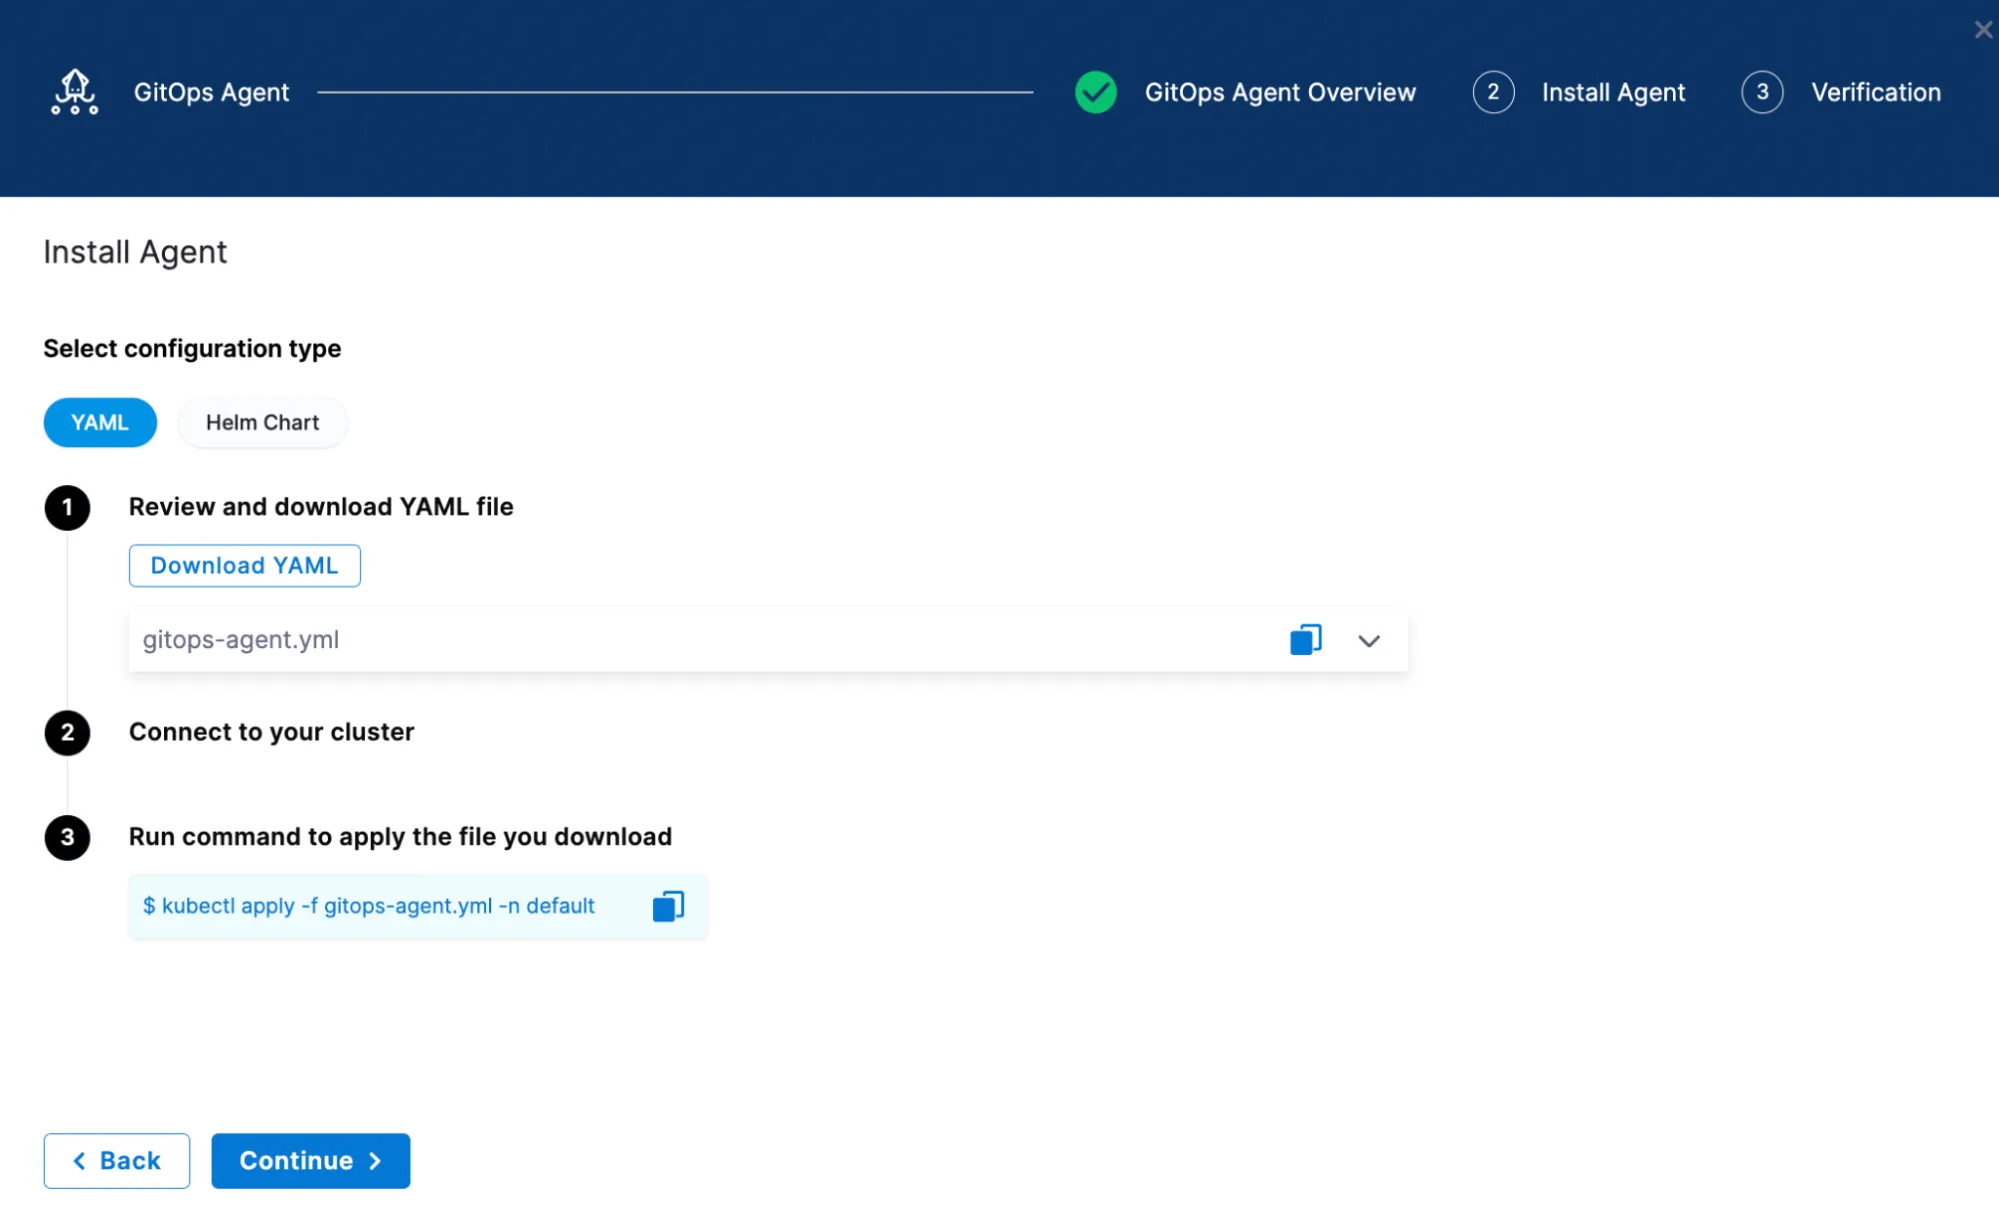Click the GitOps Agent squid logo
The image size is (1999, 1222).
[75, 92]
